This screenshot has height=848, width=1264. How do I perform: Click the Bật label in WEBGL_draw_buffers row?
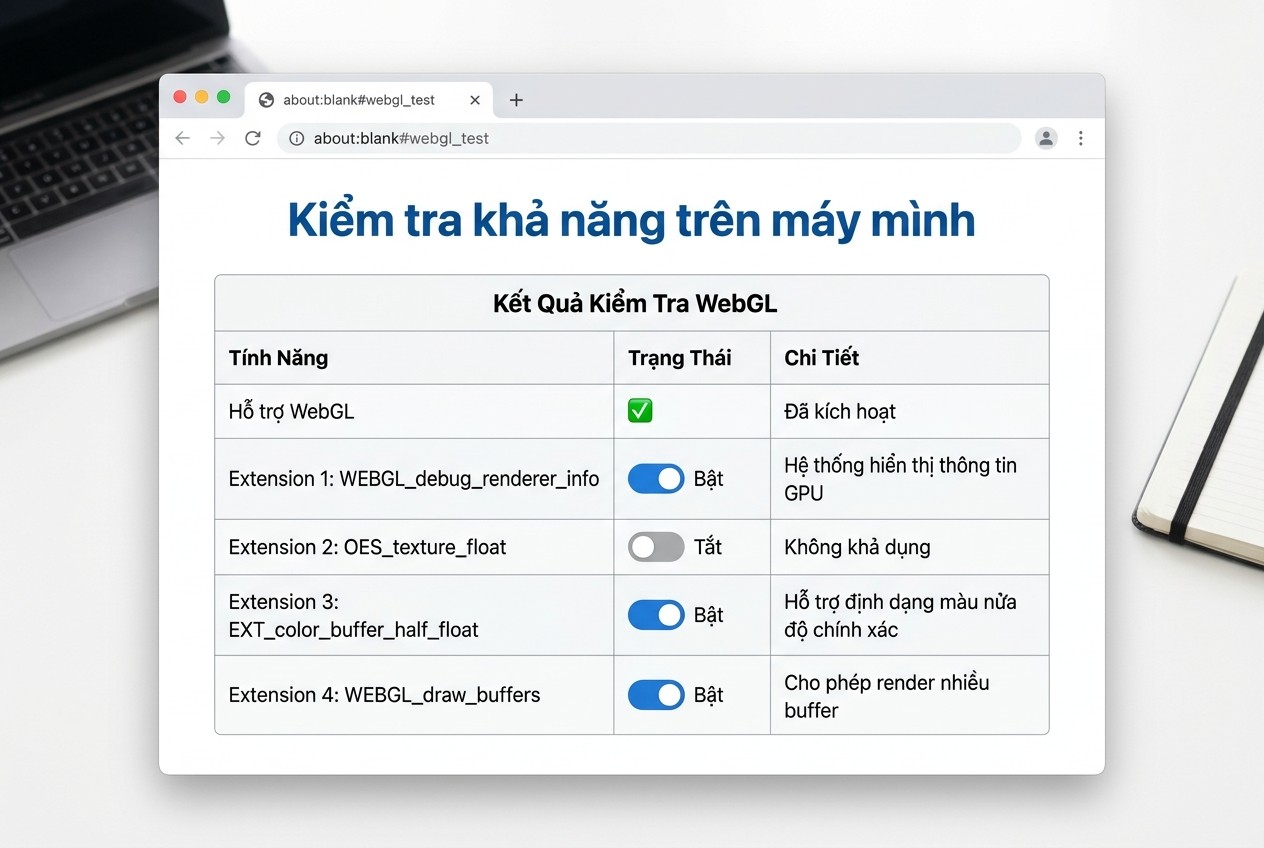pyautogui.click(x=709, y=695)
